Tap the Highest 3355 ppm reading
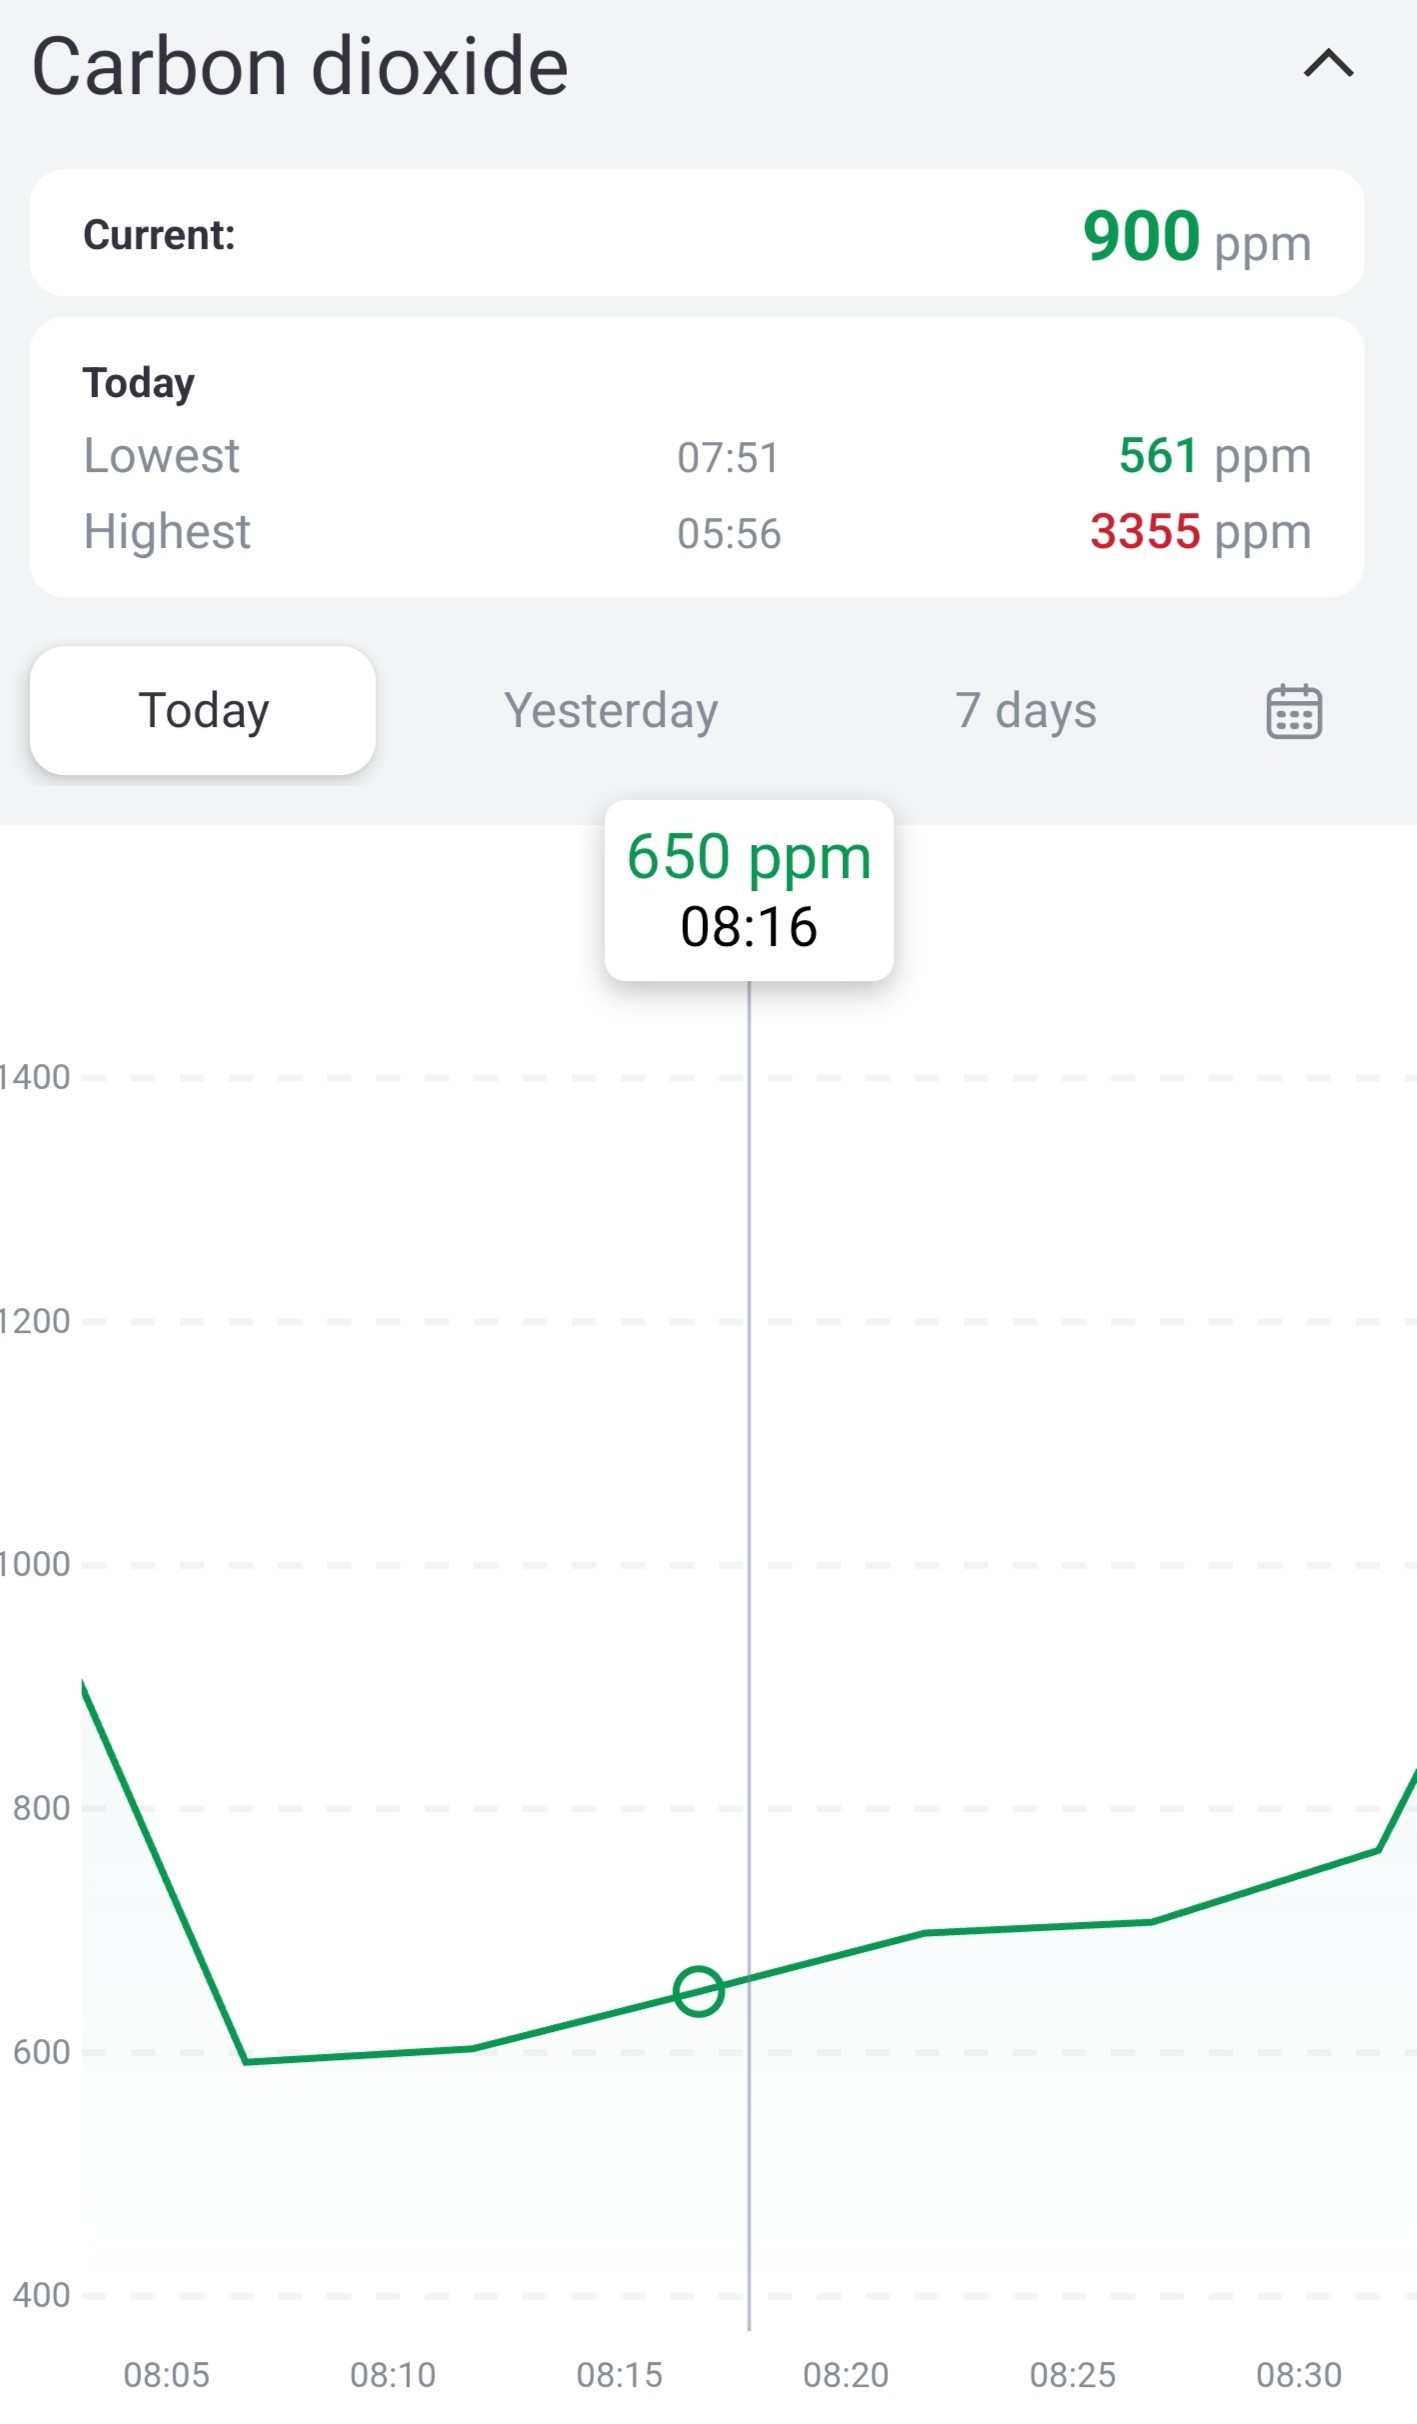 1200,532
